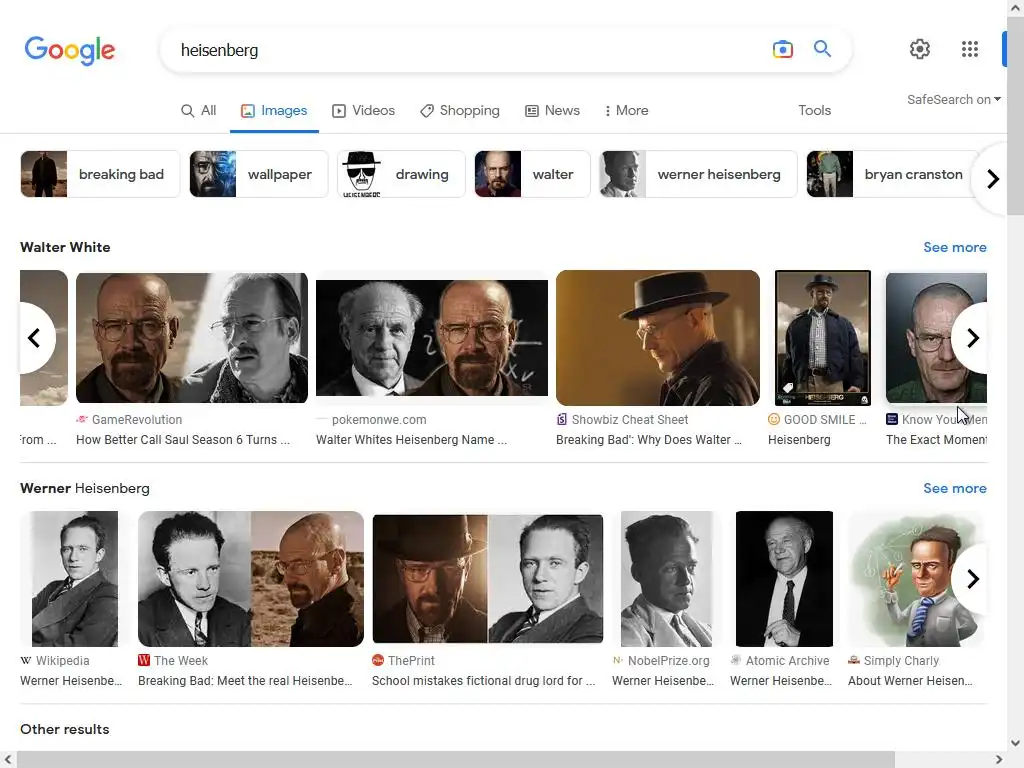Click 'Breaking Bad: Meet the real Heisenbe...' title
Image resolution: width=1024 pixels, height=768 pixels.
point(245,680)
